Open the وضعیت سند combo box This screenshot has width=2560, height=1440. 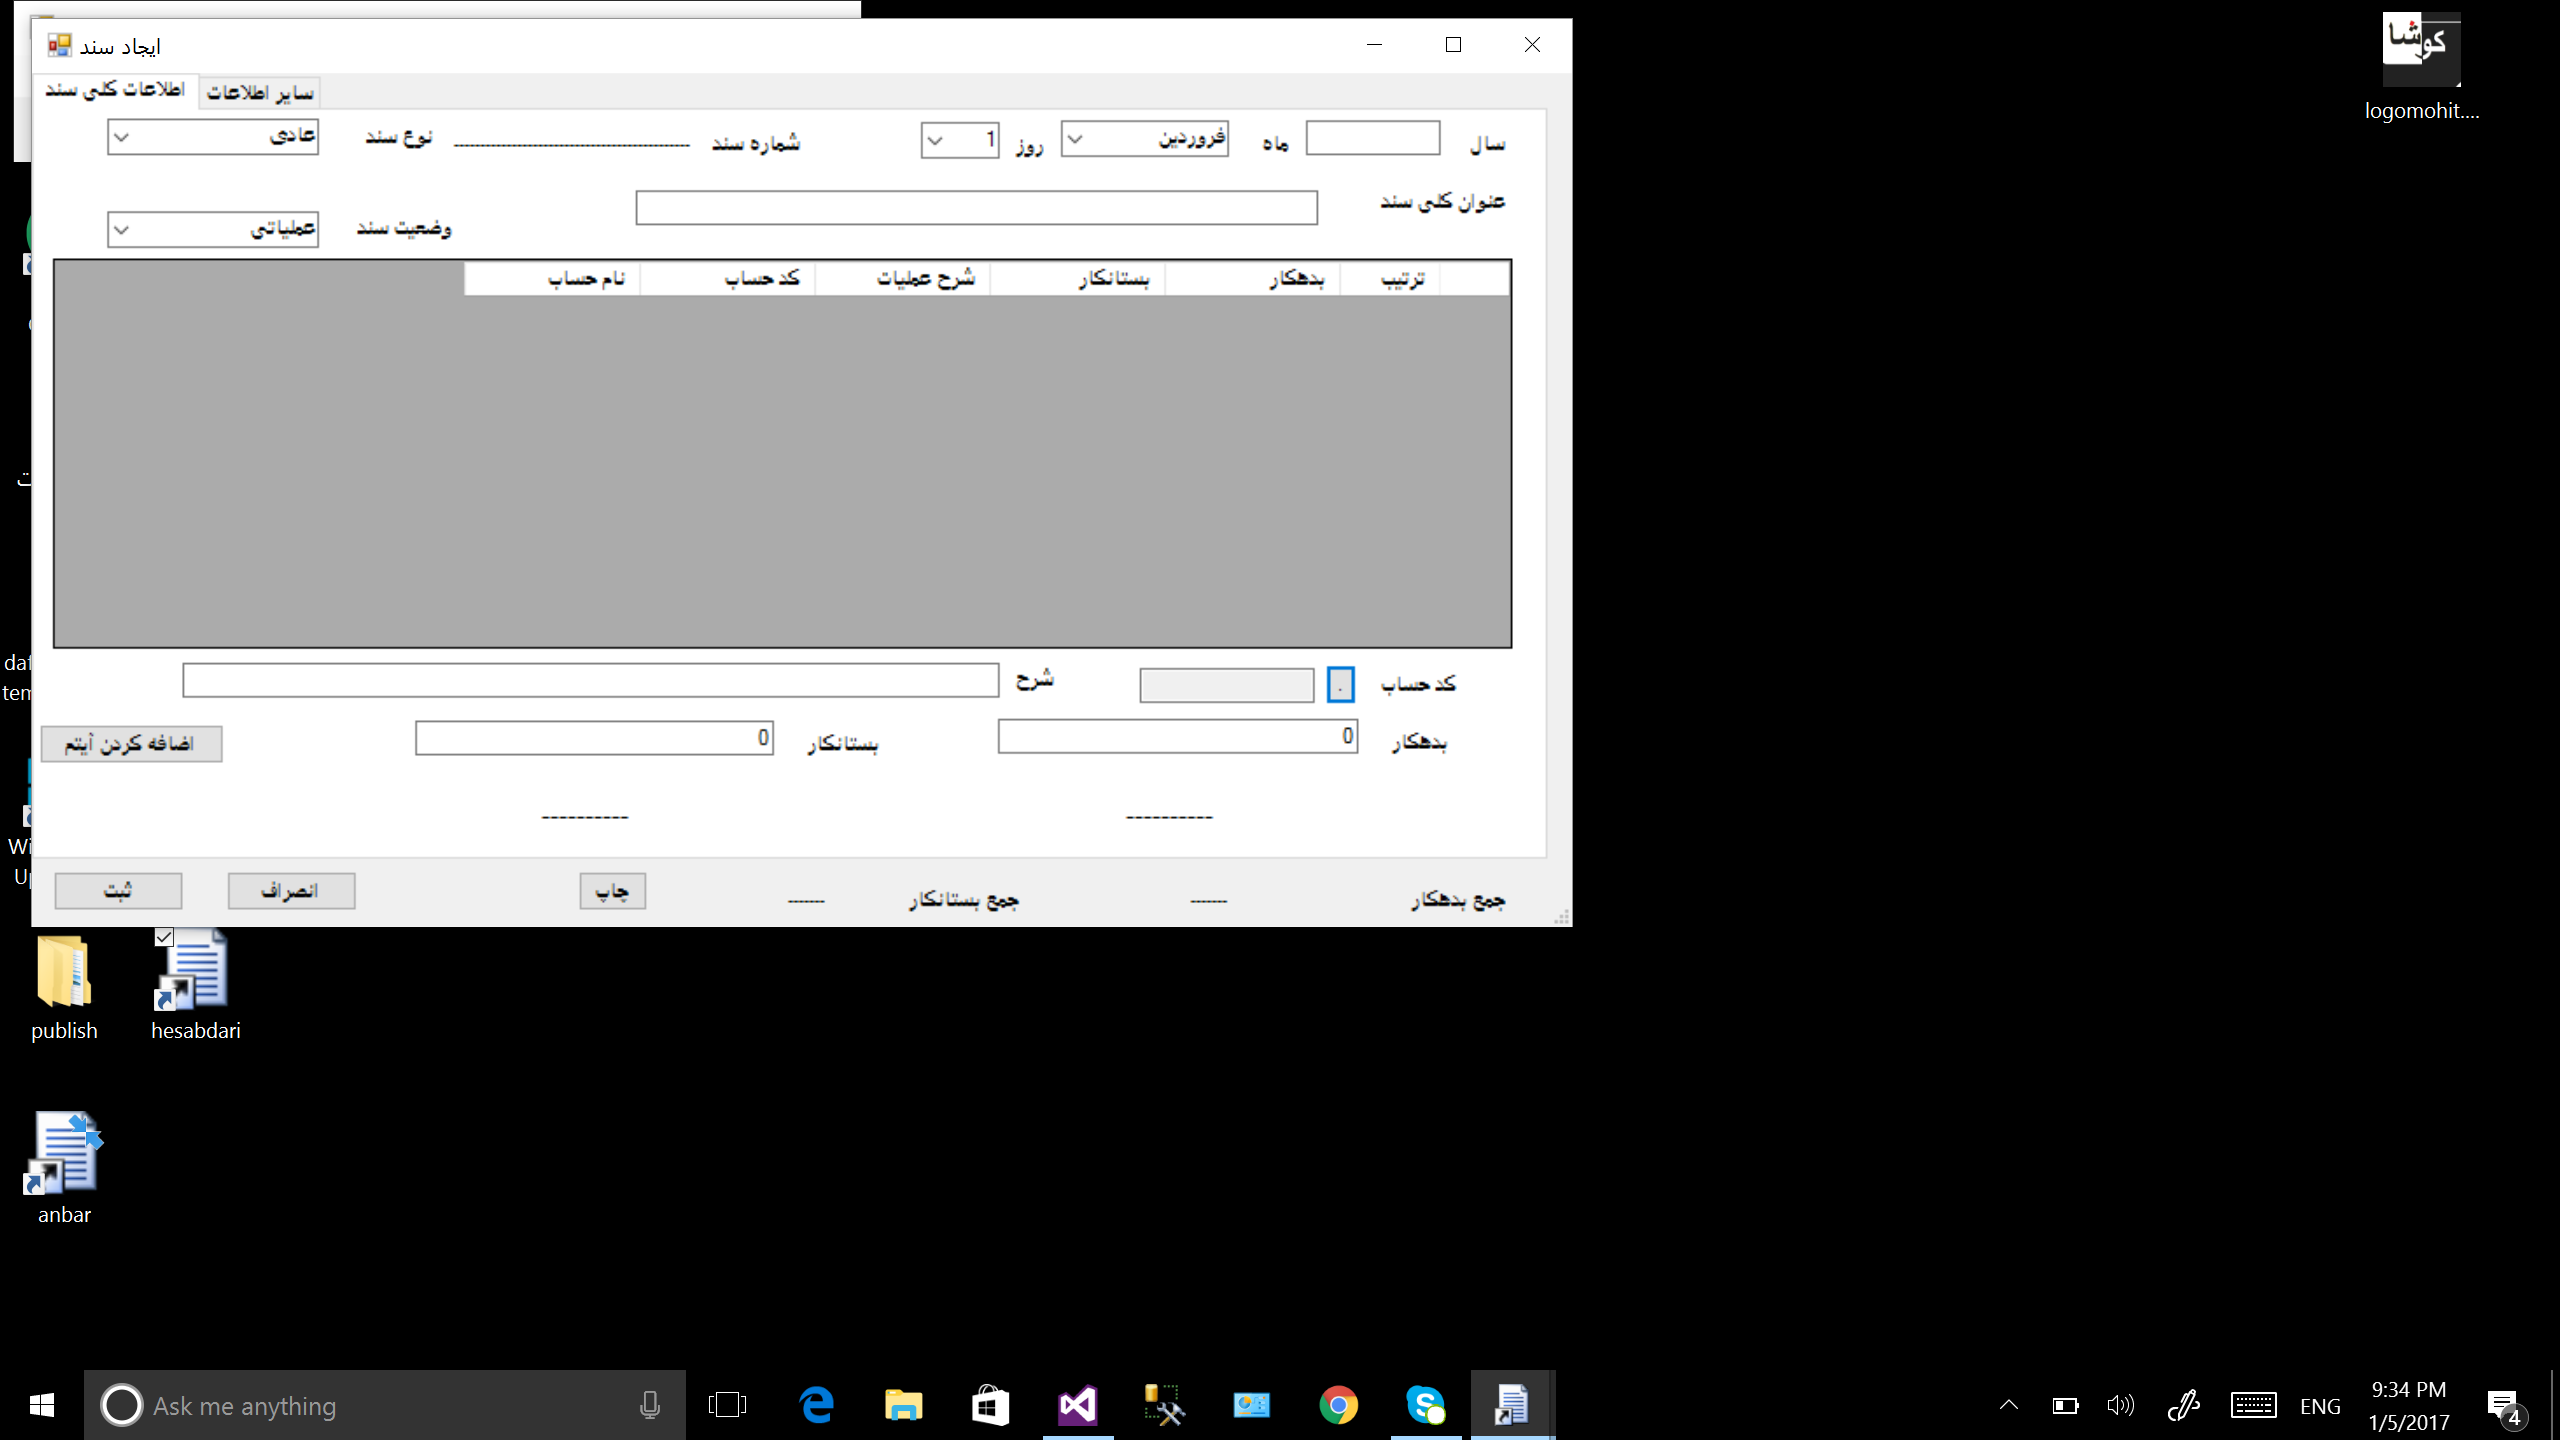pos(121,230)
